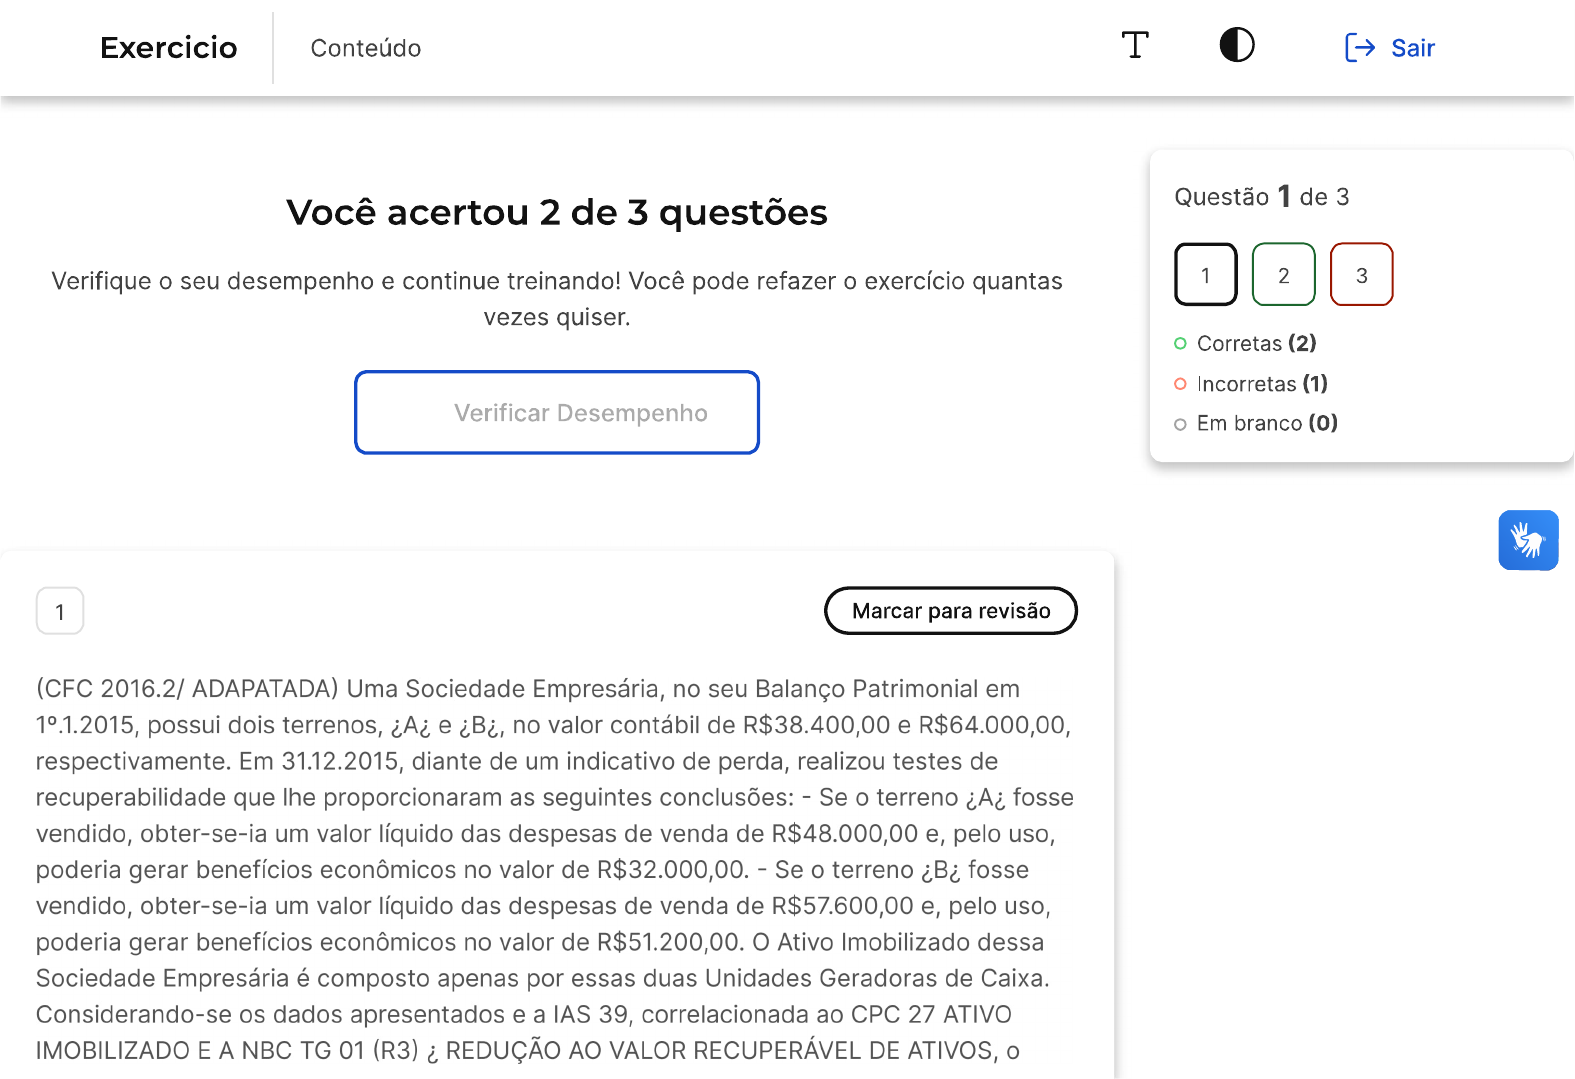Click the Incorretas (1) label
The image size is (1575, 1079).
[x=1262, y=384]
